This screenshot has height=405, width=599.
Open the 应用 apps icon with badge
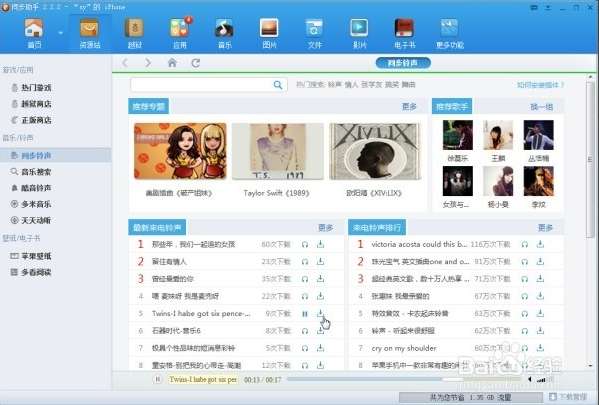click(180, 34)
